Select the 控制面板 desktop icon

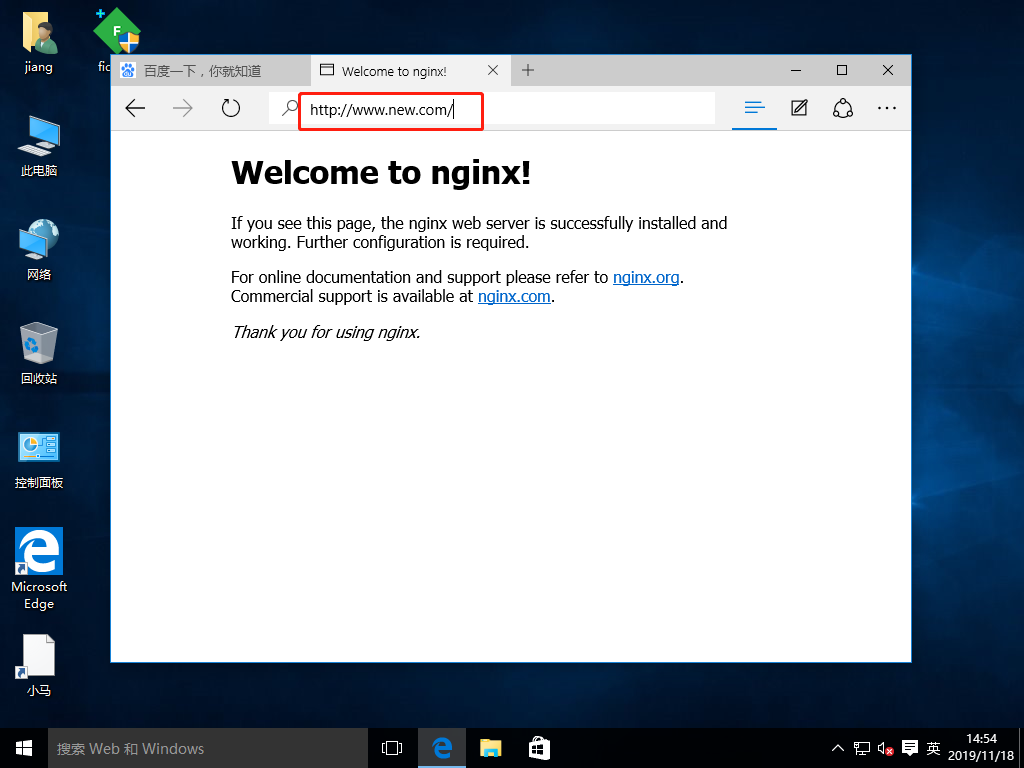coord(39,460)
